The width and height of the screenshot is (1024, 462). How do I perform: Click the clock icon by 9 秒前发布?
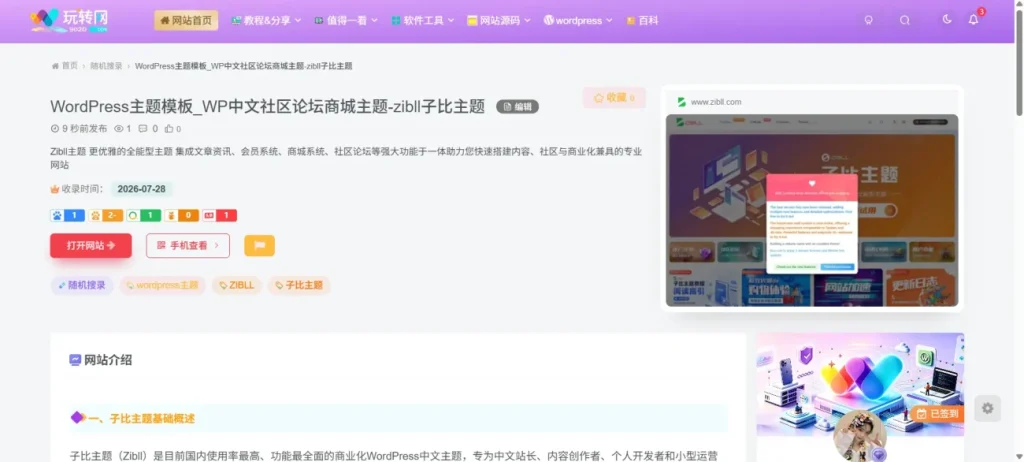tap(55, 129)
